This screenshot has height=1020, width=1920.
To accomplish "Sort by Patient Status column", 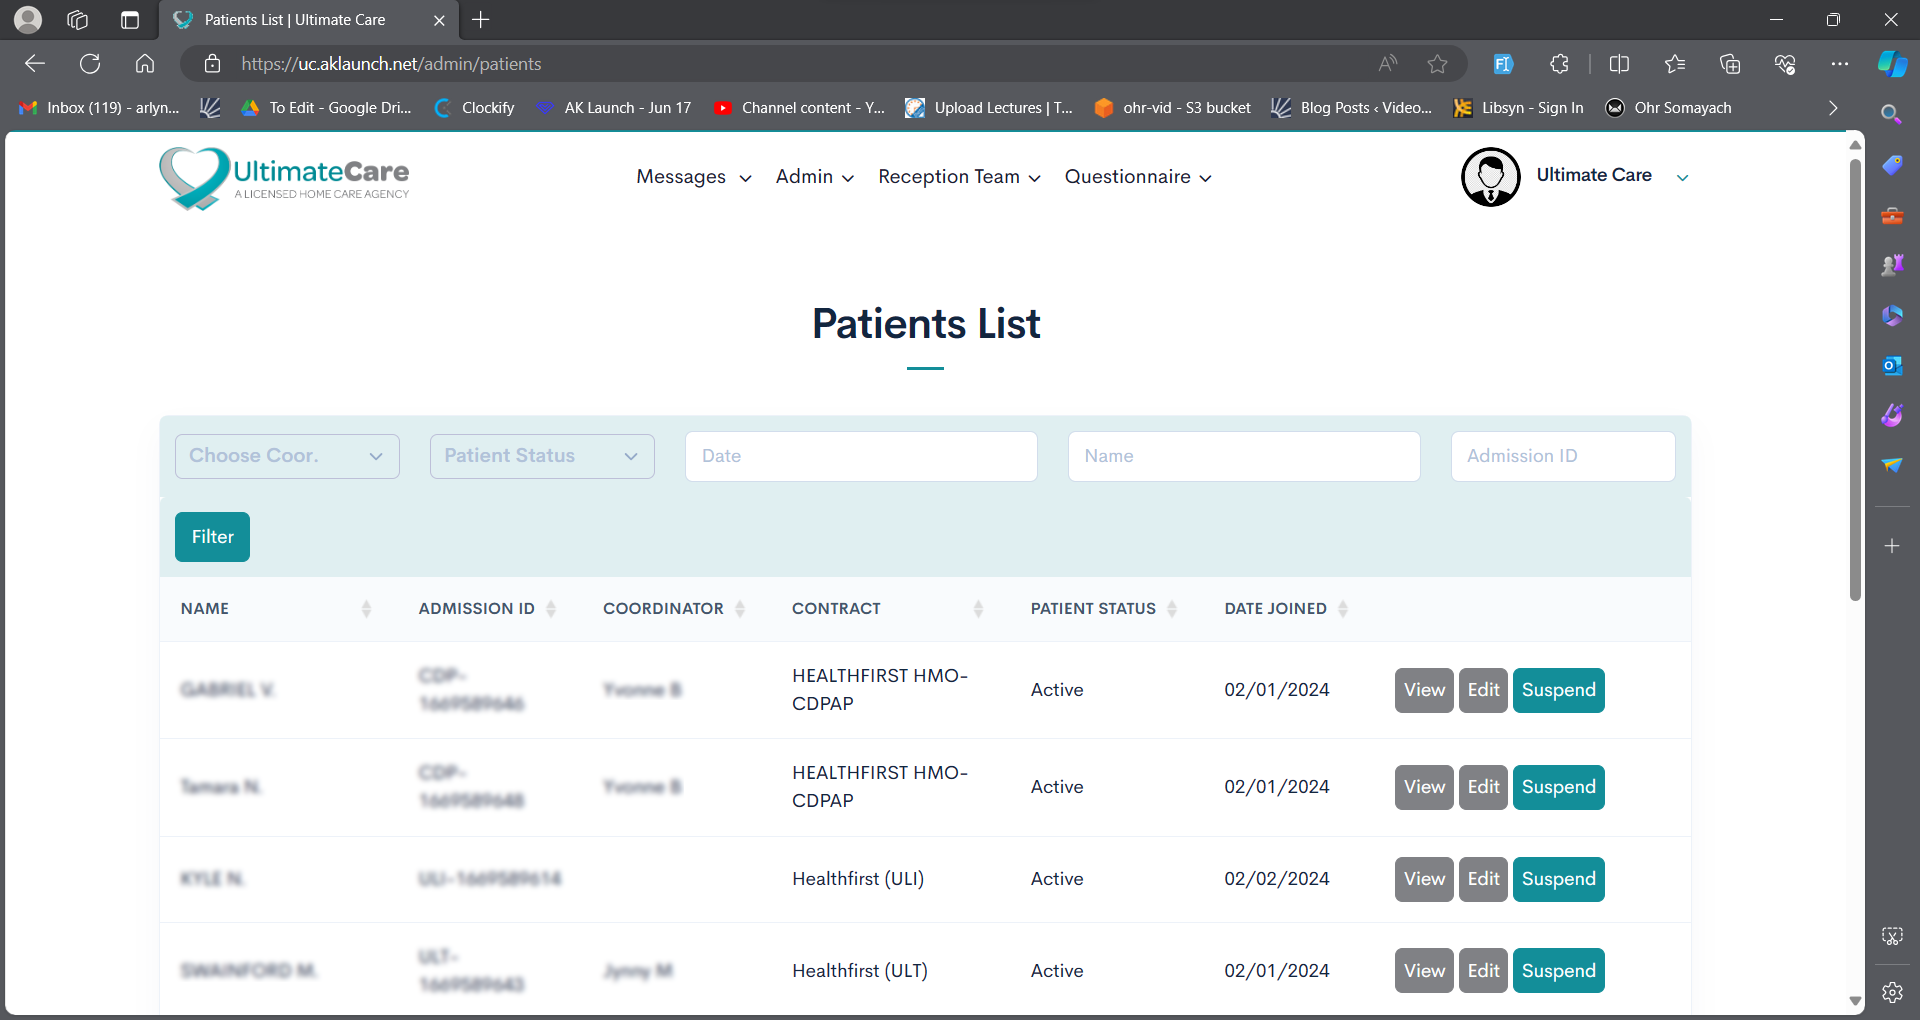I will [1172, 609].
